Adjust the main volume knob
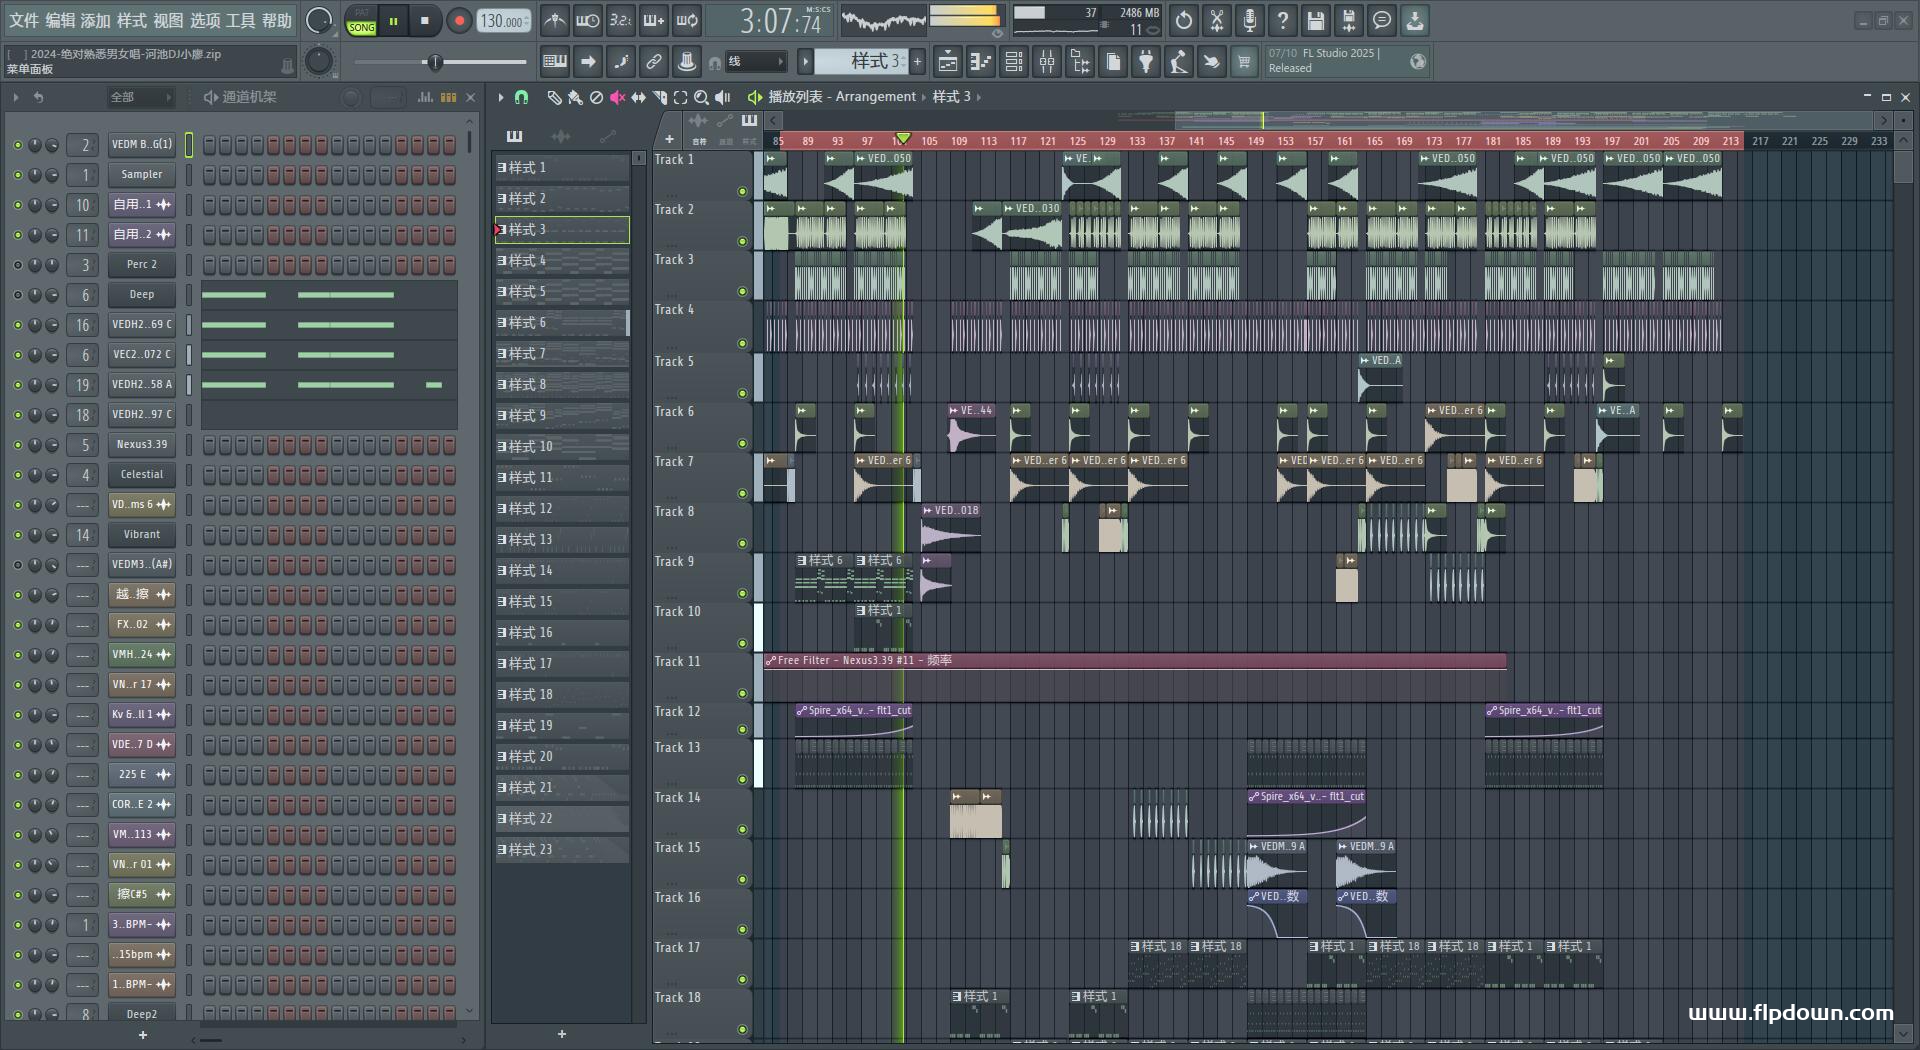The width and height of the screenshot is (1920, 1050). [x=318, y=20]
